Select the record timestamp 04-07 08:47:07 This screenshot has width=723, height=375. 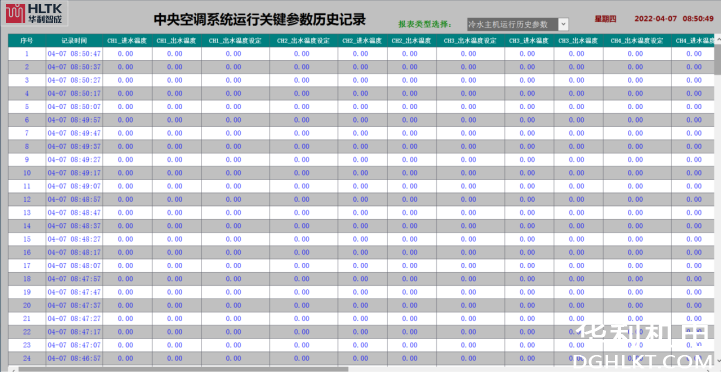74,345
